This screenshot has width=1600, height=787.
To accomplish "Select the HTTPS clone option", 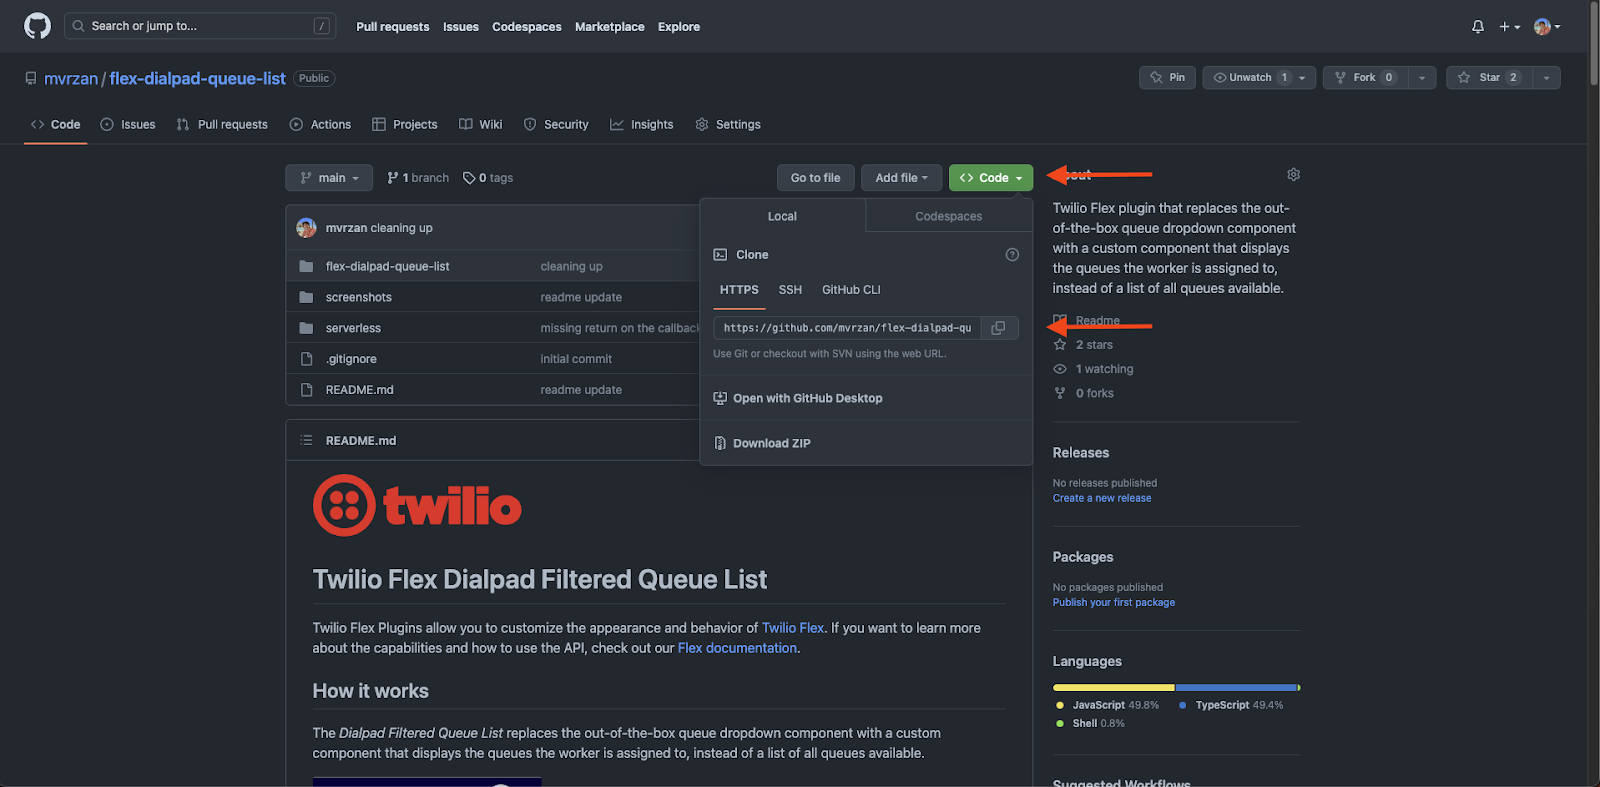I will (739, 290).
